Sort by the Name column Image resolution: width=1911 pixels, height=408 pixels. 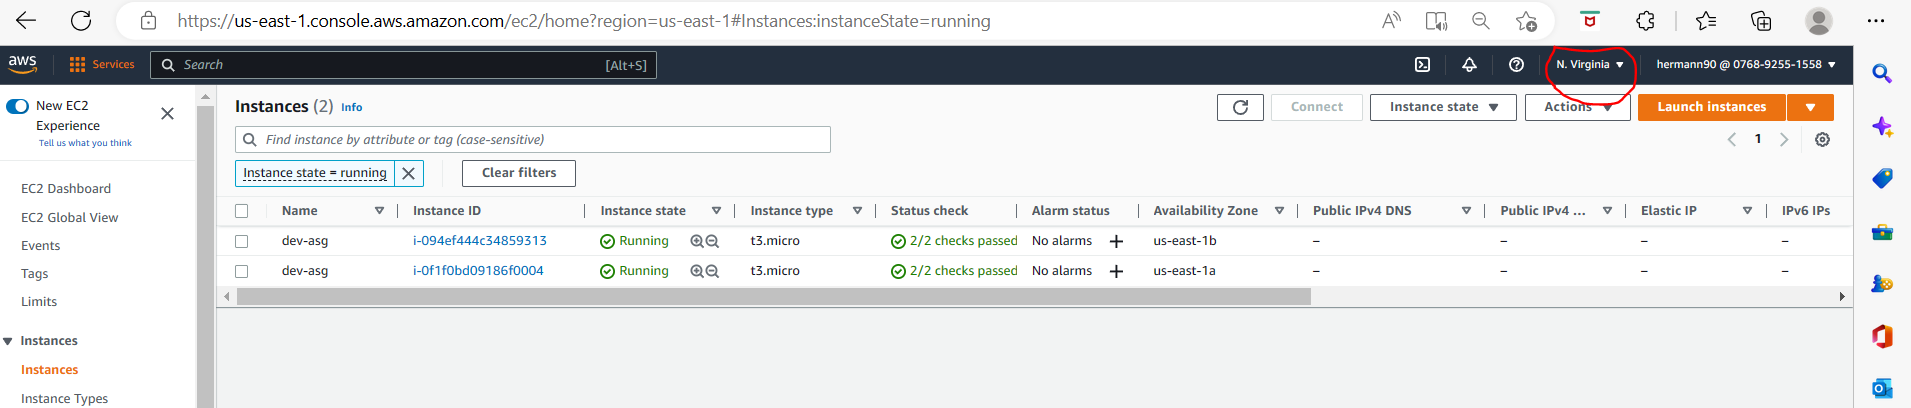coord(379,211)
